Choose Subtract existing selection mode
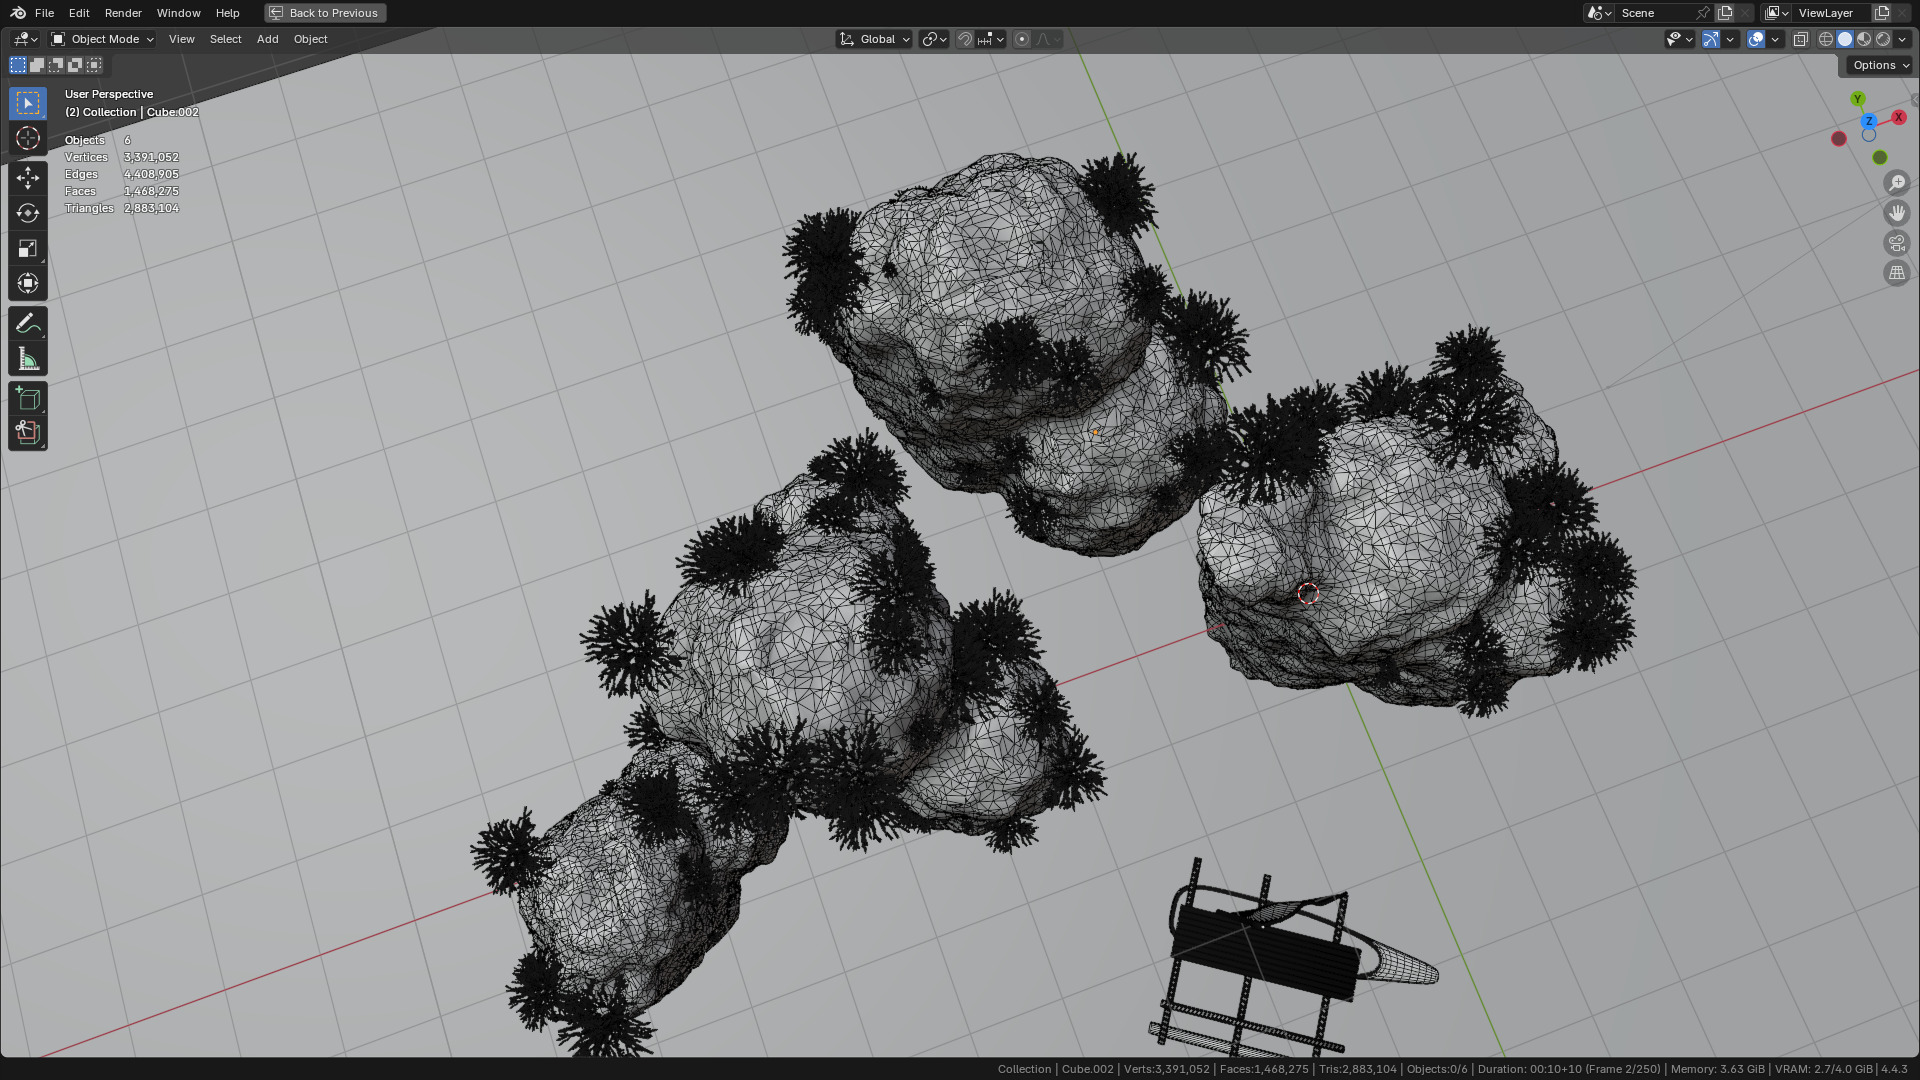Viewport: 1920px width, 1080px height. (x=56, y=65)
